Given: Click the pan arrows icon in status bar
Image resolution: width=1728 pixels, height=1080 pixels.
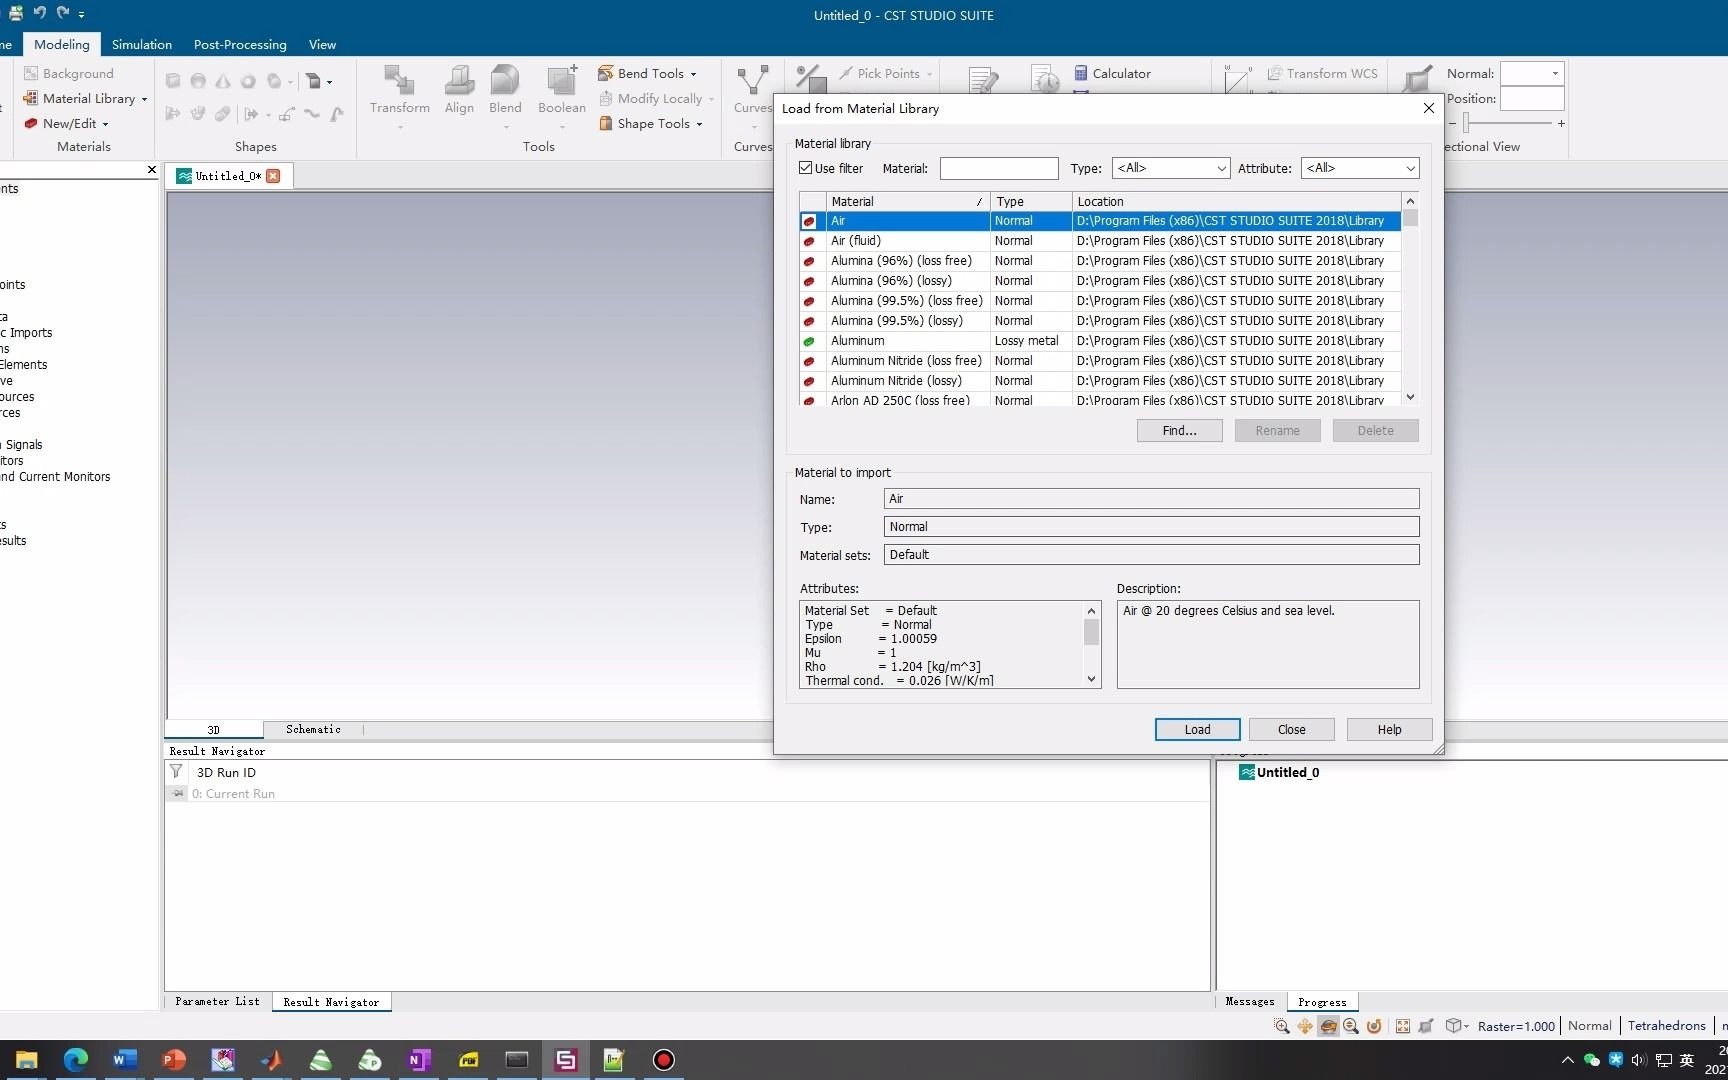Looking at the screenshot, I should coord(1305,1026).
